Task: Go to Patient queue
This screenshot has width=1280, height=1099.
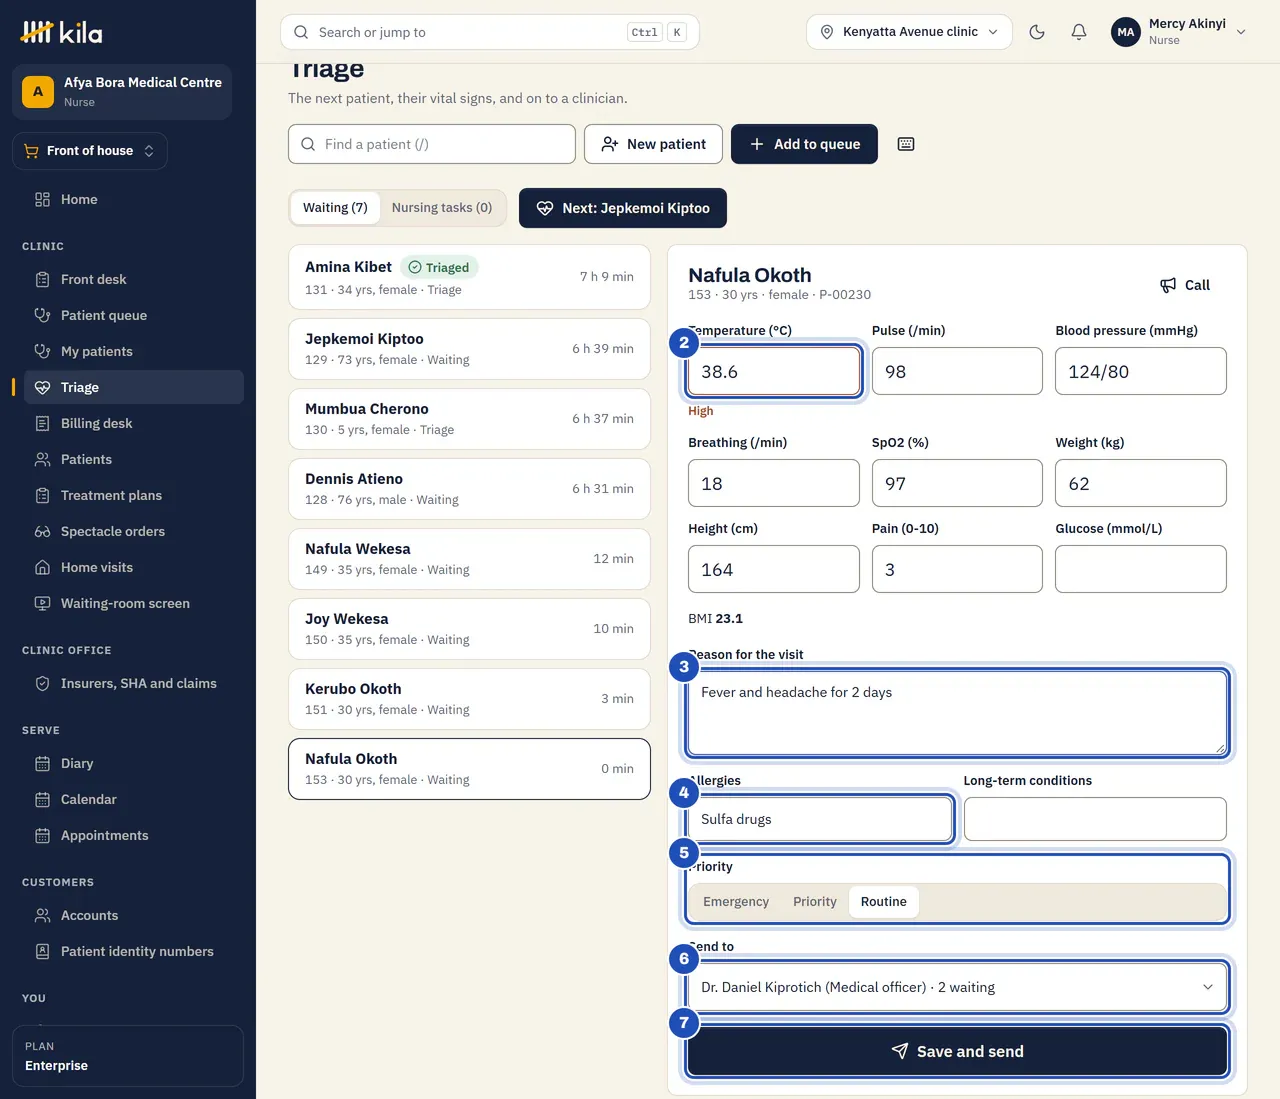Action: [128, 315]
